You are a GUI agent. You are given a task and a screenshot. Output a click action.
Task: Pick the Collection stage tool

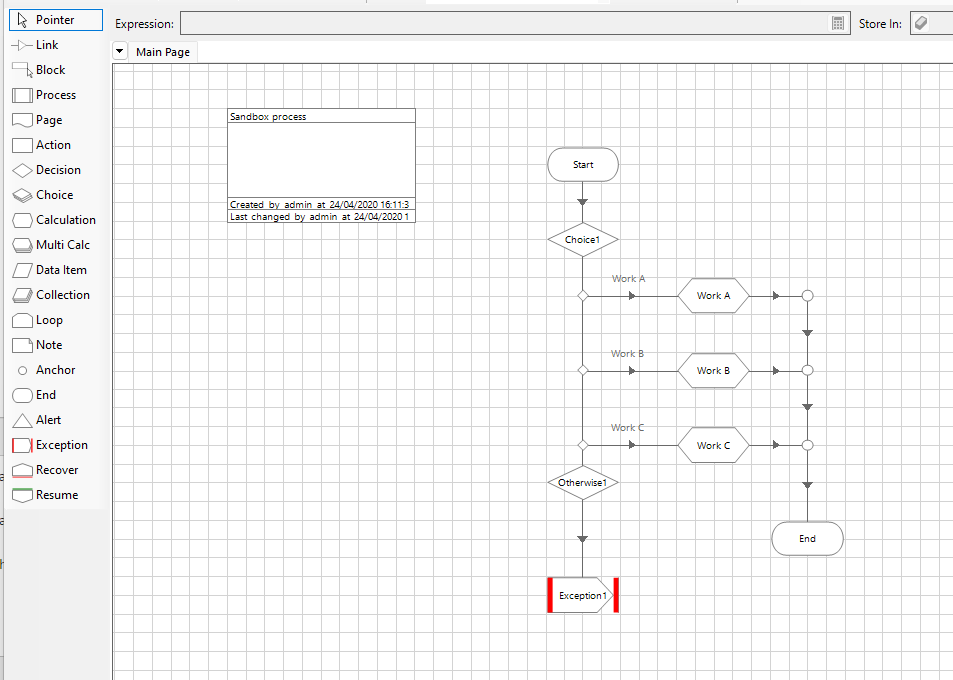[62, 295]
